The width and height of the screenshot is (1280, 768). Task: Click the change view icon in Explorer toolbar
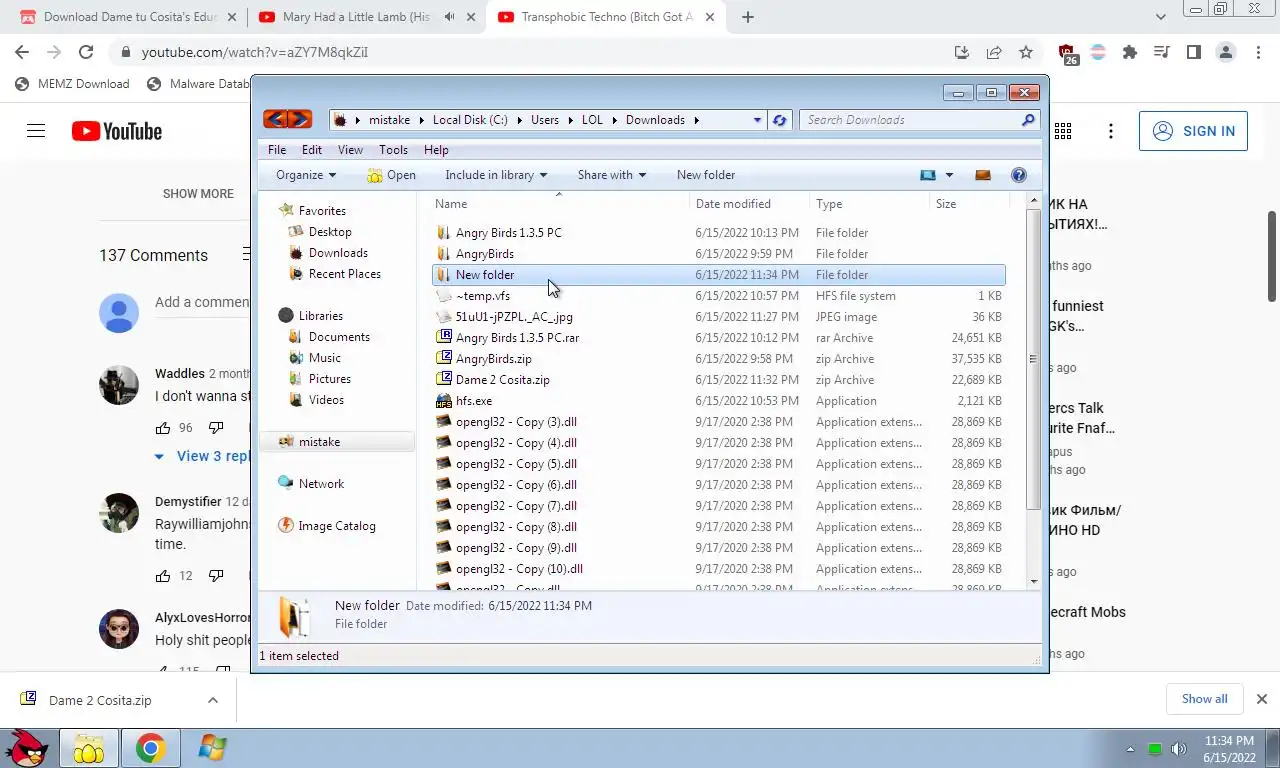(x=928, y=175)
